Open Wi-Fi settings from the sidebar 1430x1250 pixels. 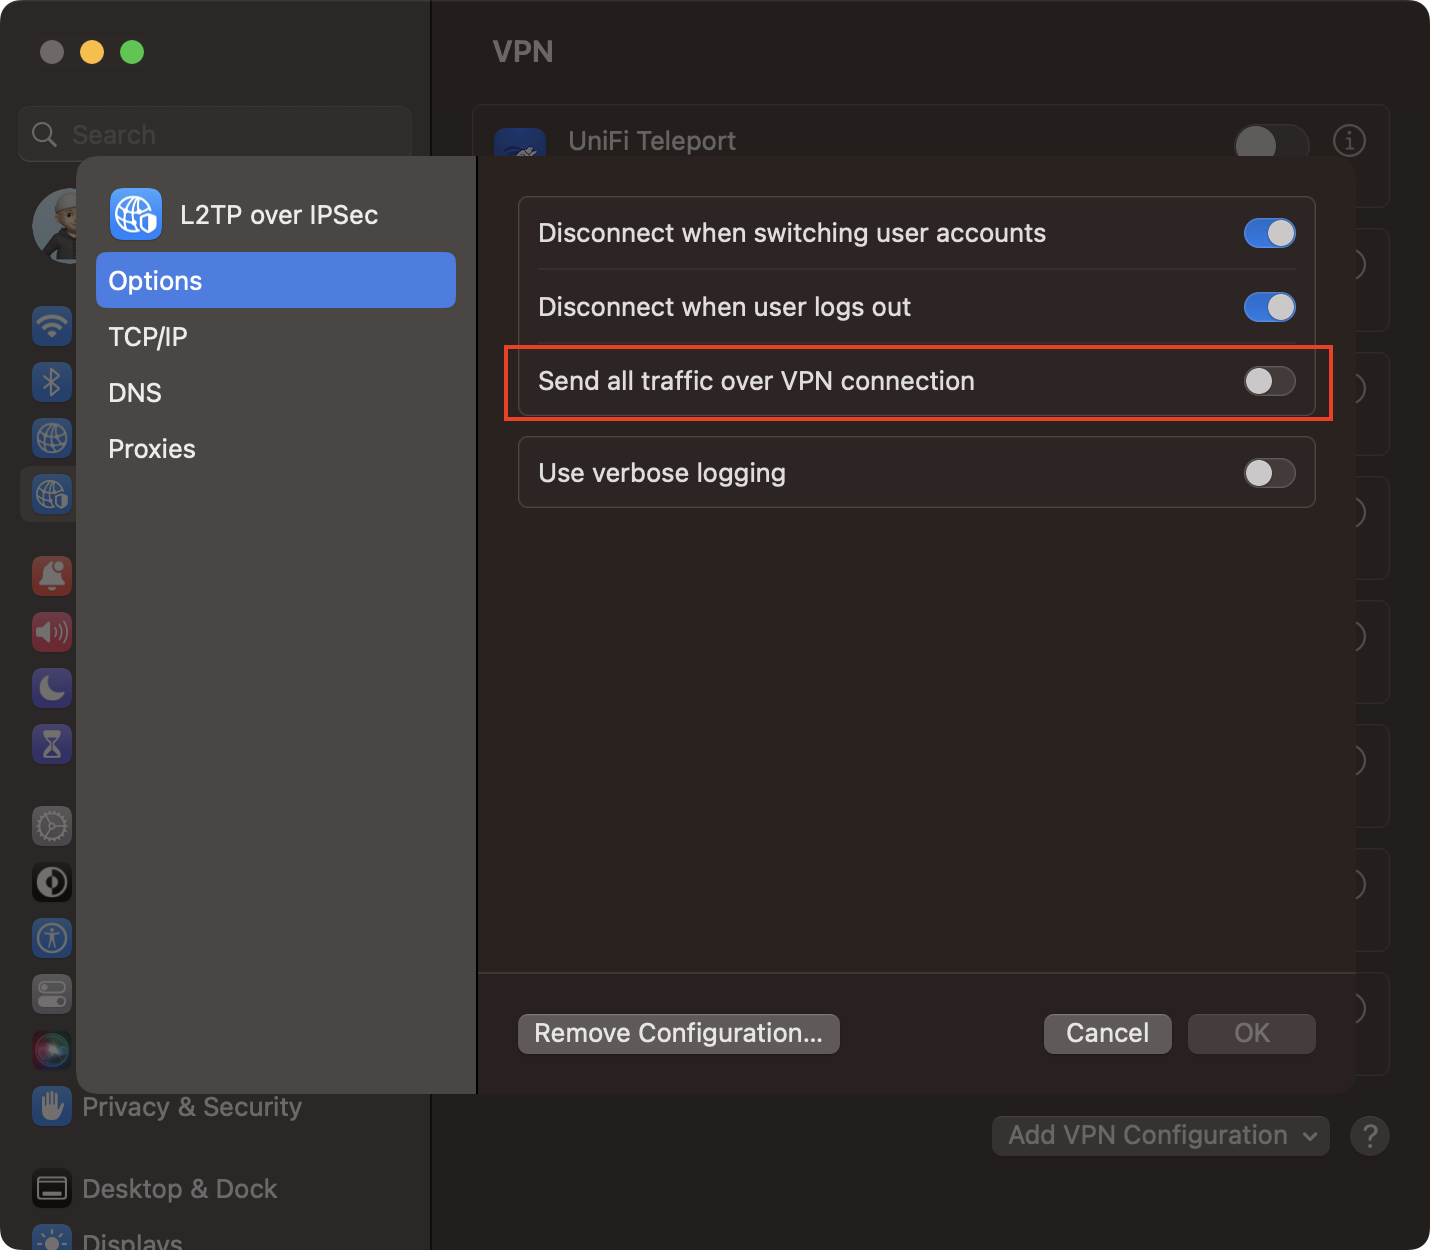click(x=52, y=326)
